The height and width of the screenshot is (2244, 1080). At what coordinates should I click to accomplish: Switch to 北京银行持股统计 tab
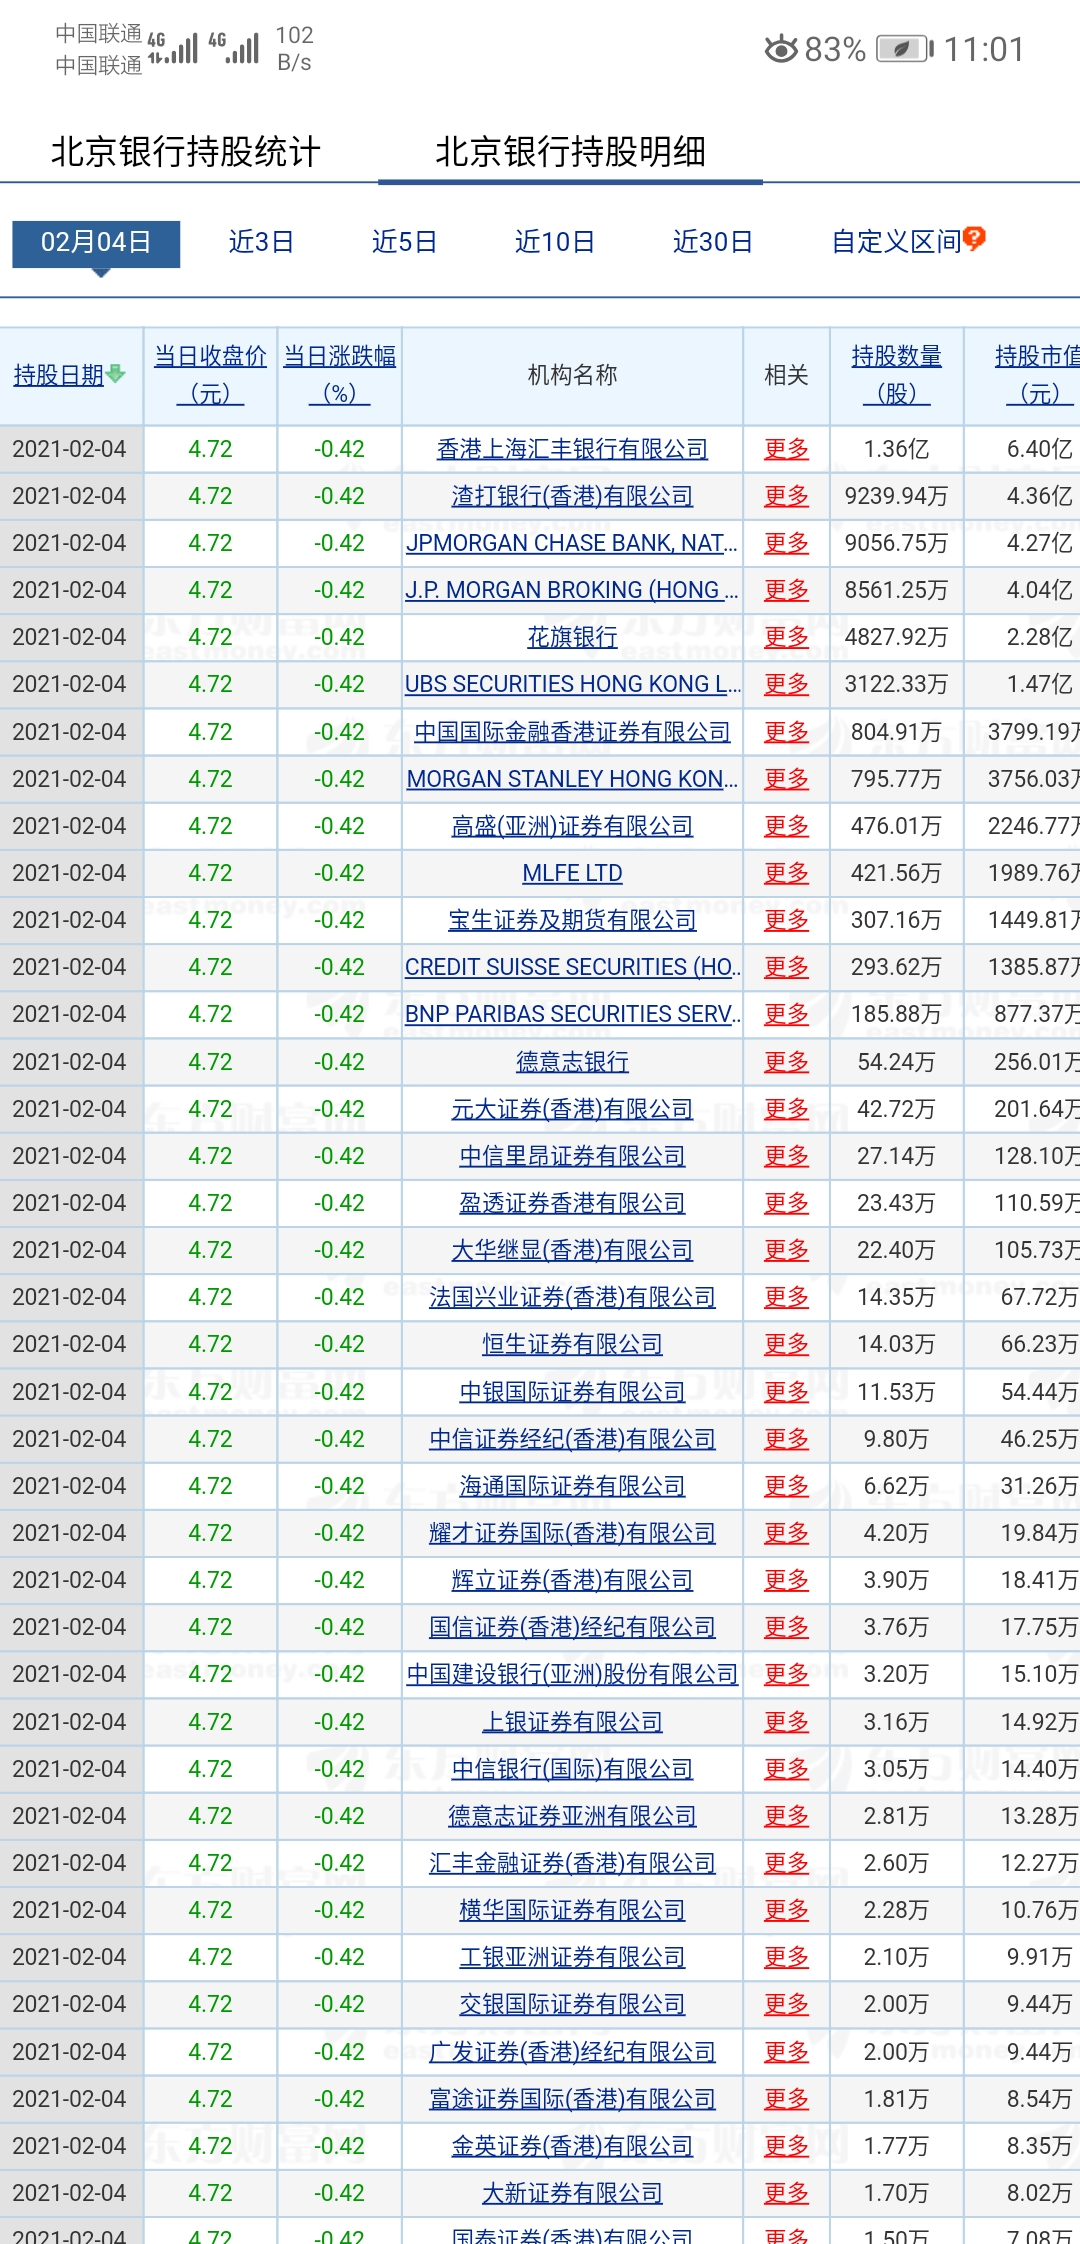(x=186, y=152)
